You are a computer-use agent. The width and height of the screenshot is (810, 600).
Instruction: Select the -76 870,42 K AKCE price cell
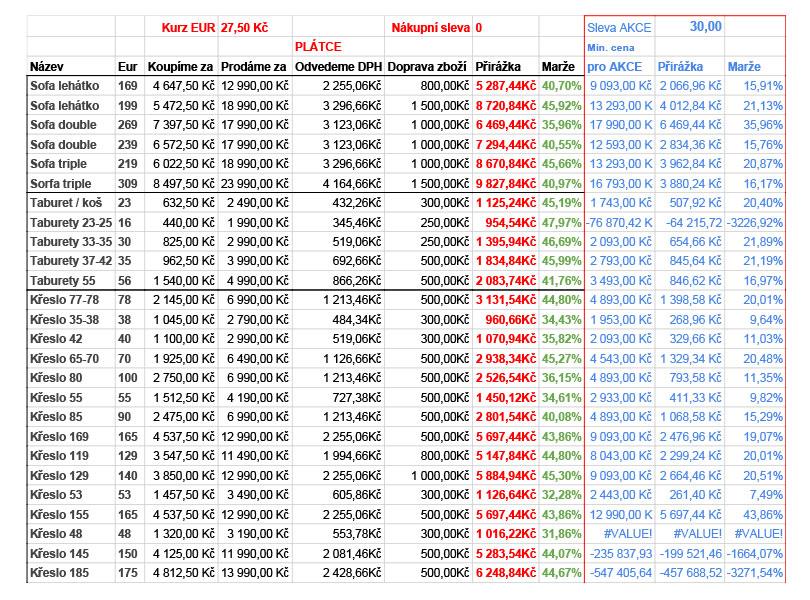(619, 223)
